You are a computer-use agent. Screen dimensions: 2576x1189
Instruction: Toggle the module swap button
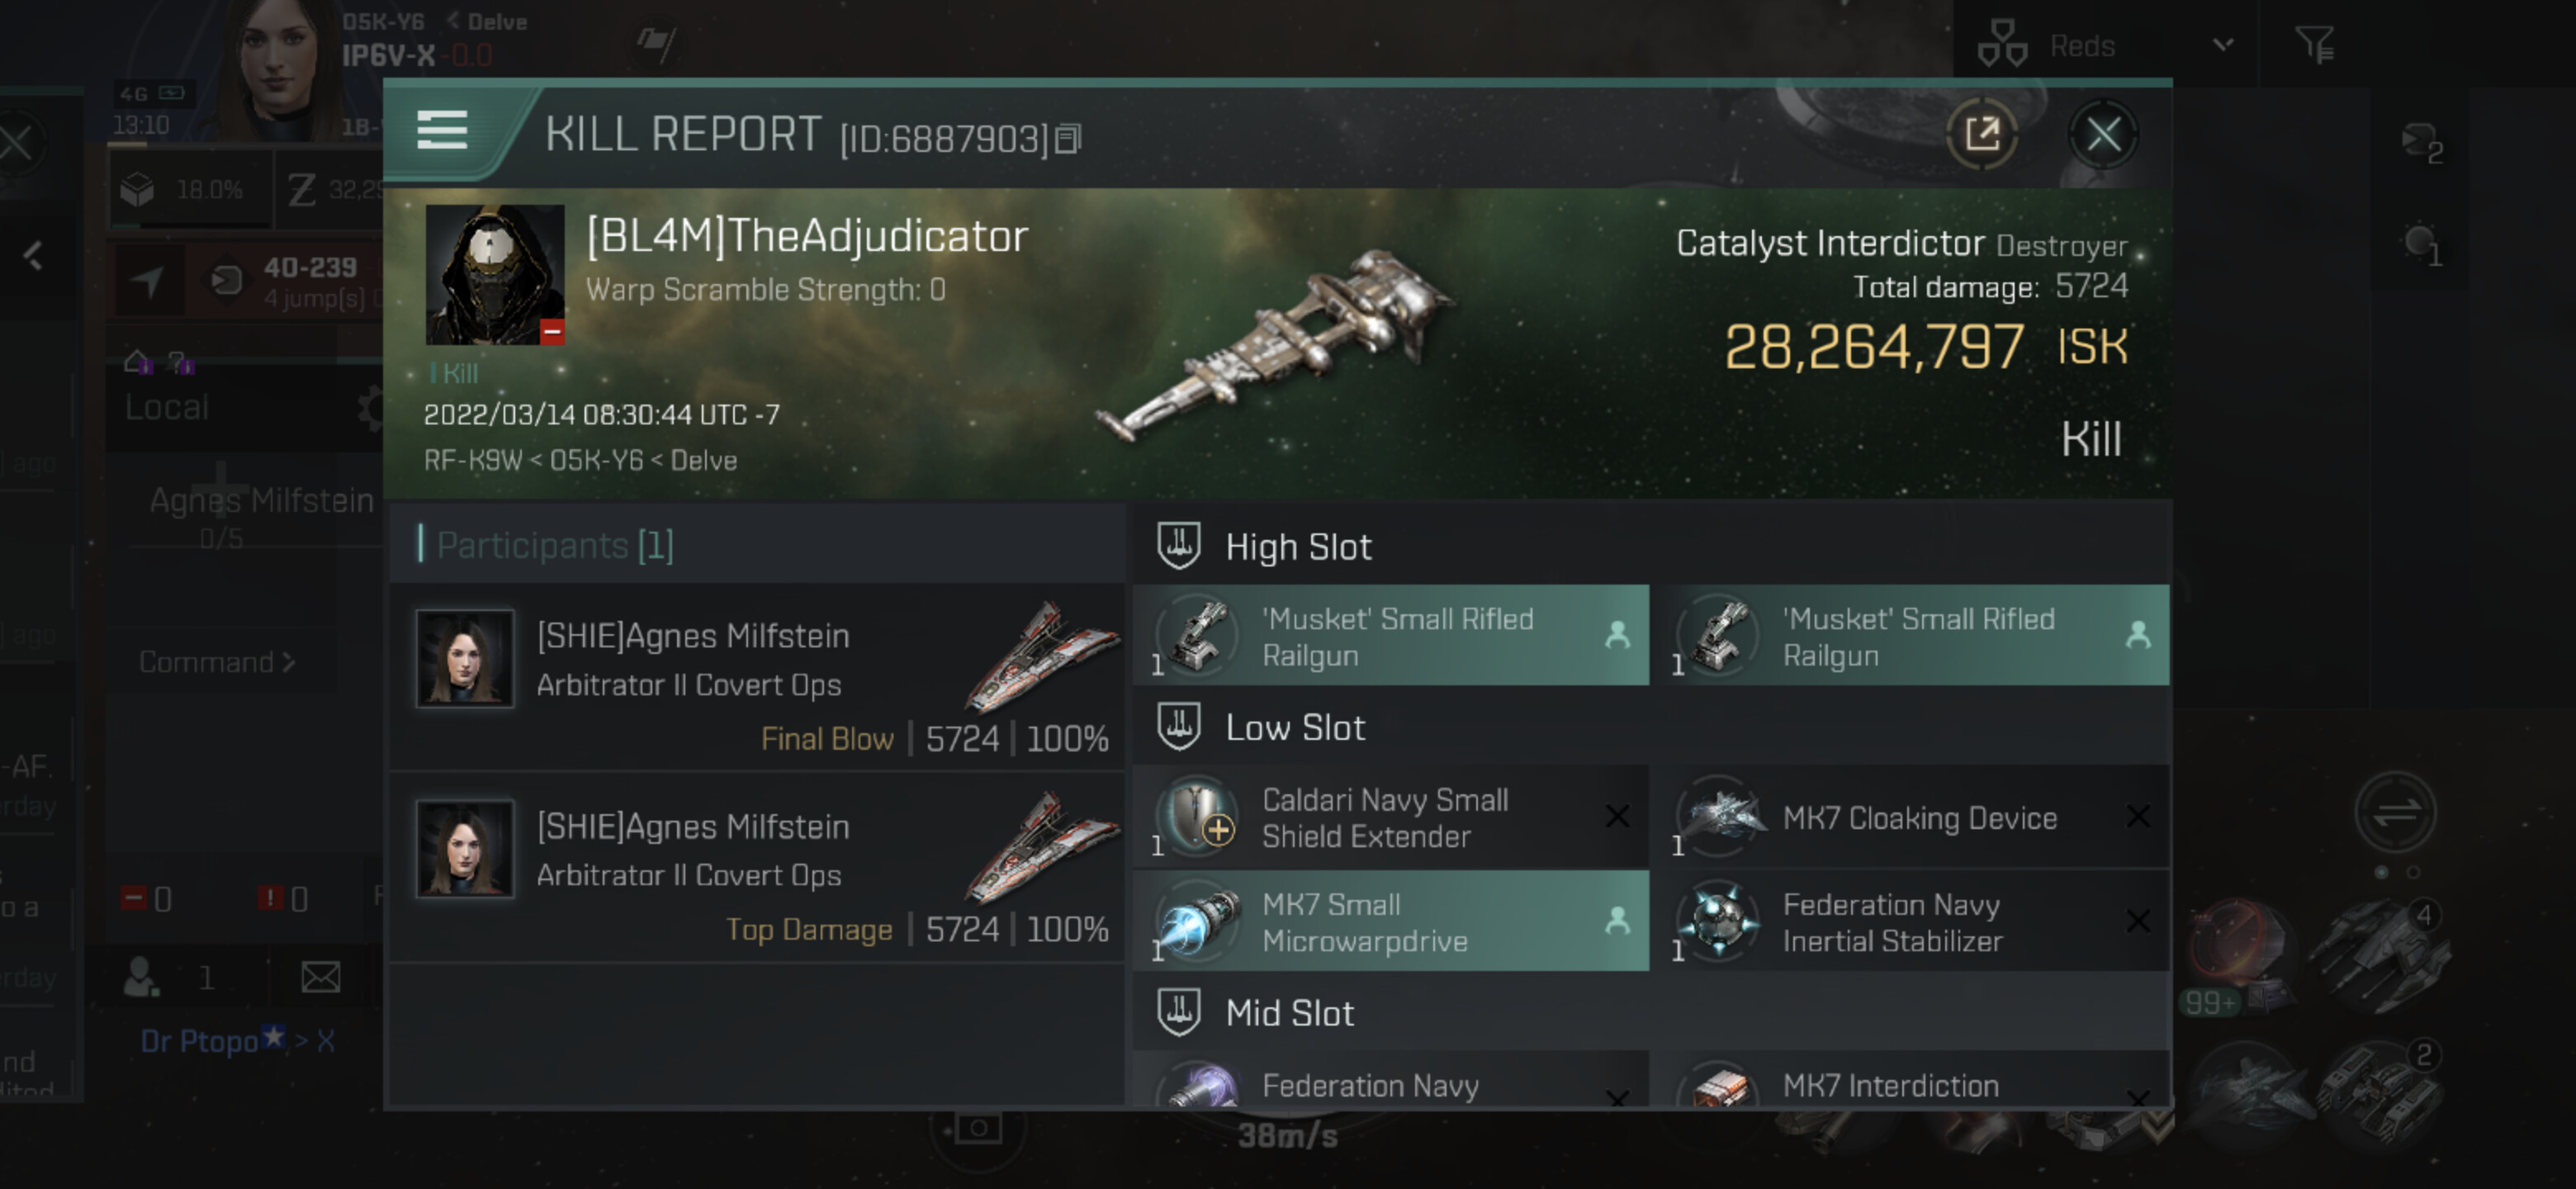2396,811
